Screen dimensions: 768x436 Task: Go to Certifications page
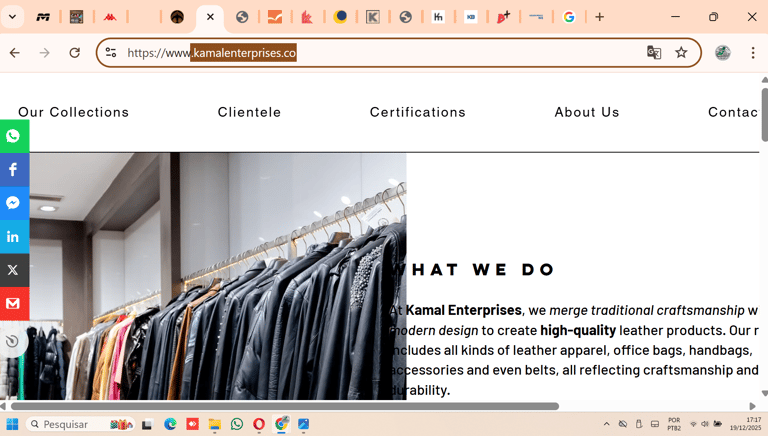[x=417, y=113]
